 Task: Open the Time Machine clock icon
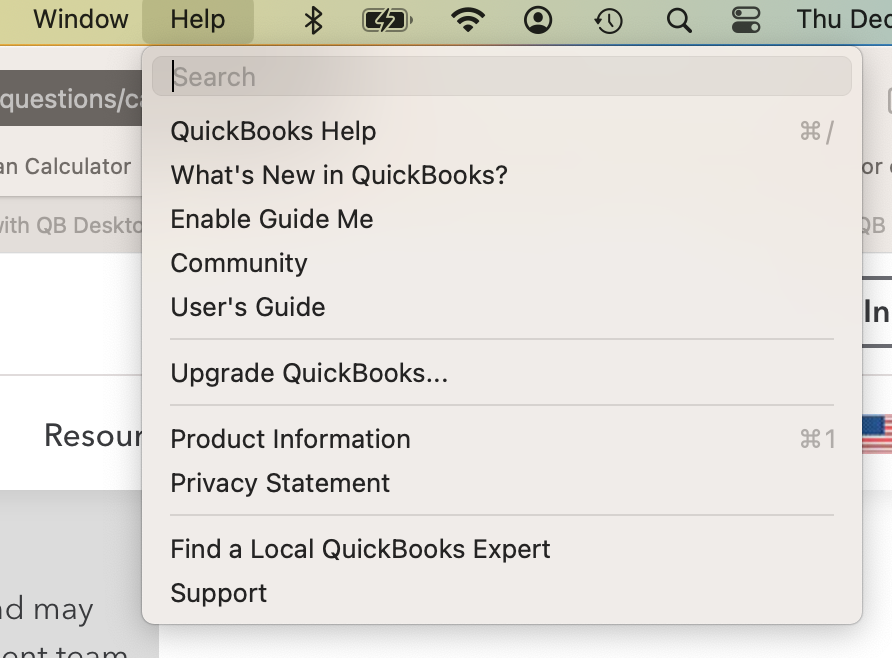click(607, 19)
